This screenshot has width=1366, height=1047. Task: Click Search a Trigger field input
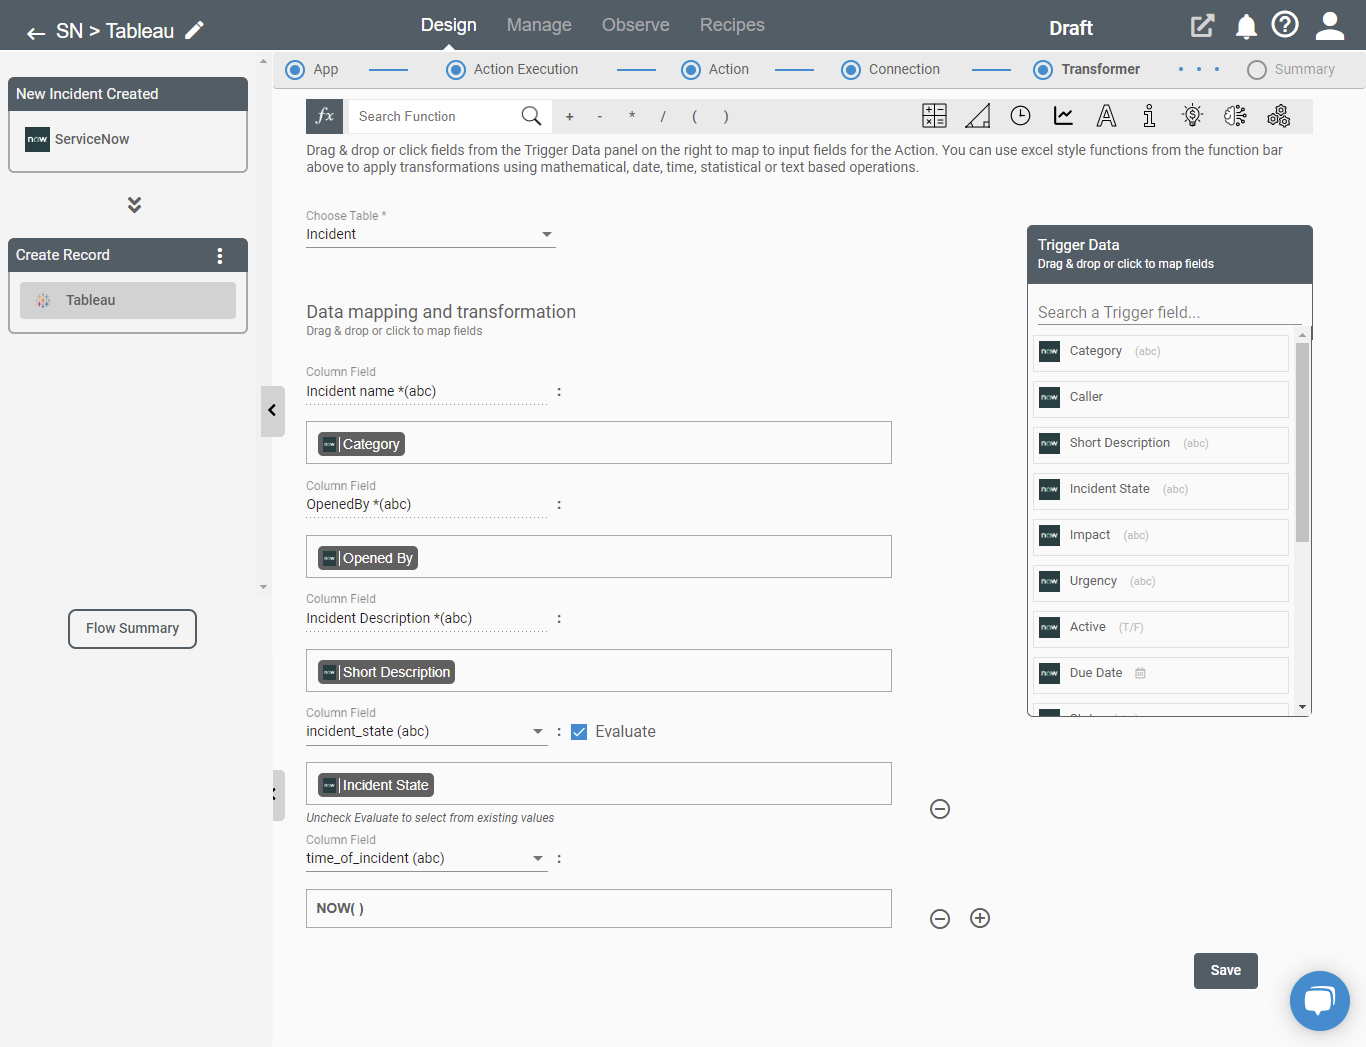tap(1169, 313)
